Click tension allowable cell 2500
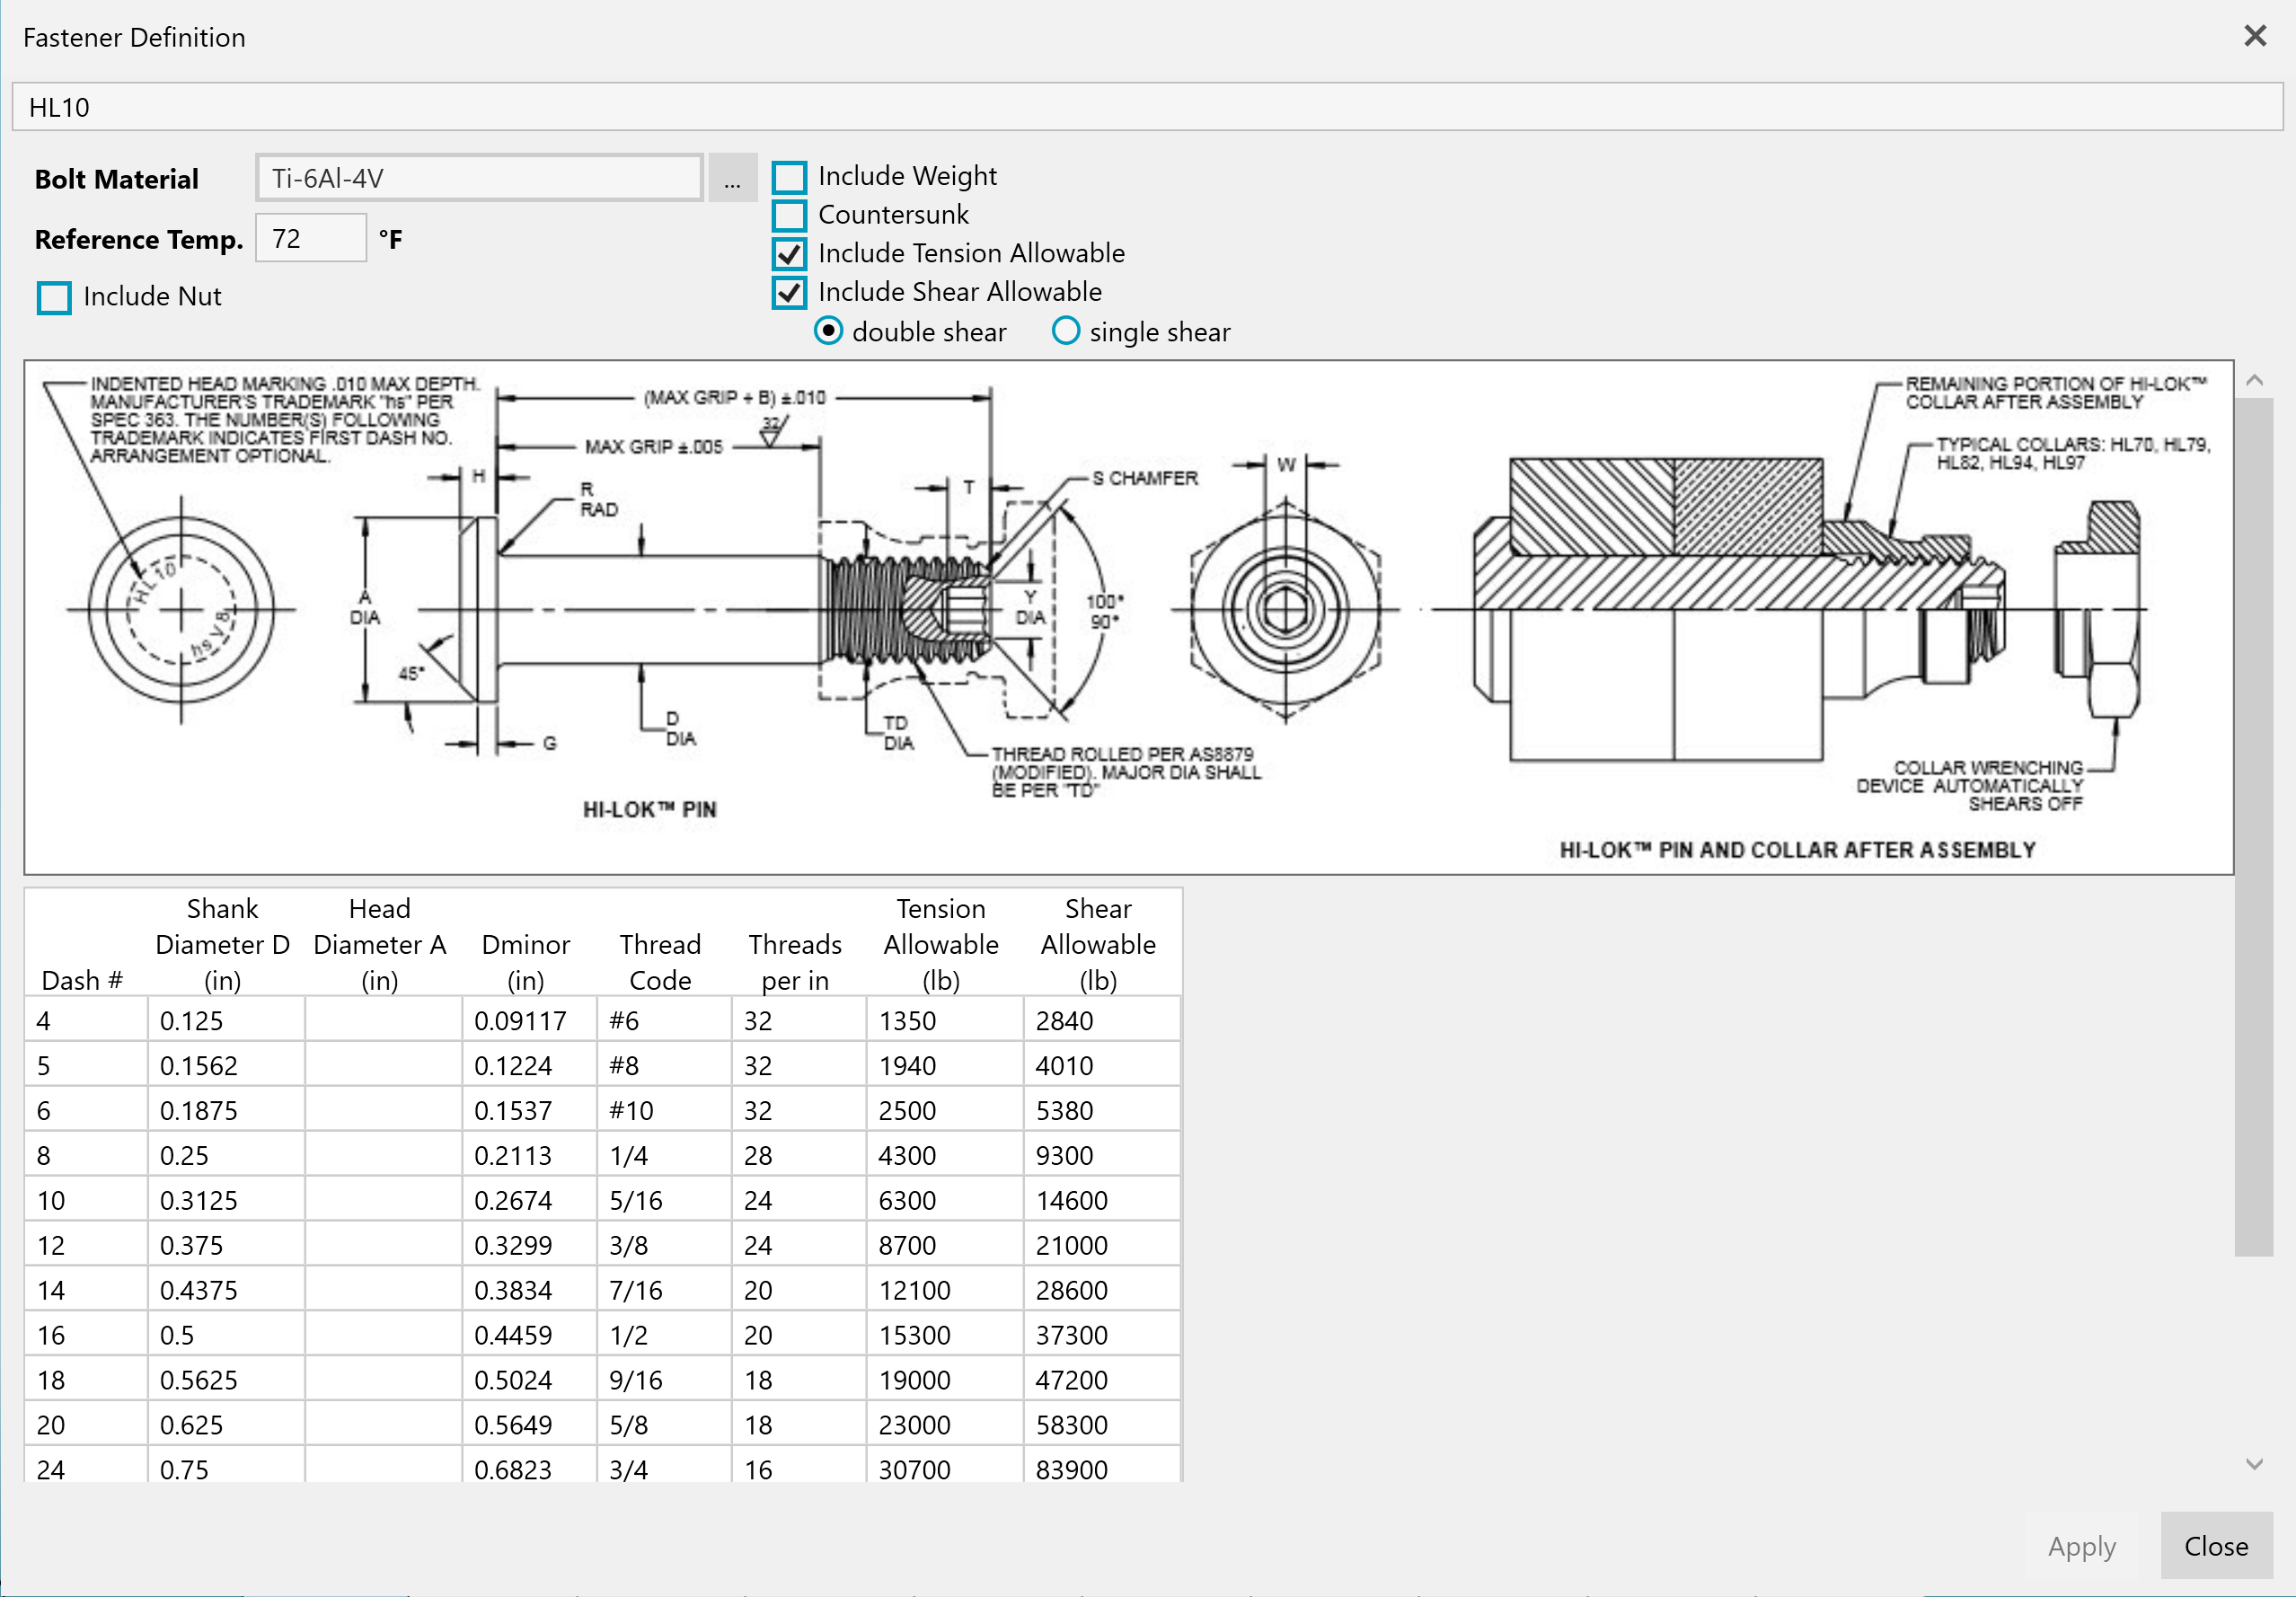 click(x=944, y=1110)
